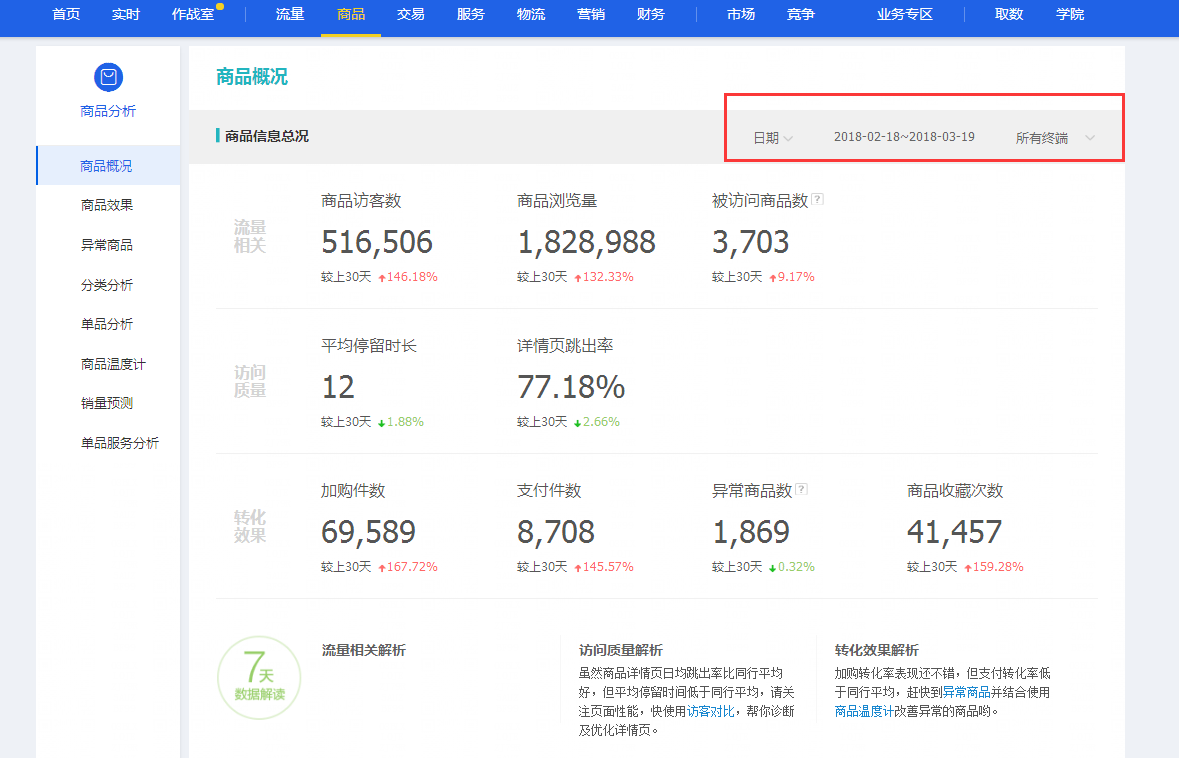Image resolution: width=1179 pixels, height=758 pixels.
Task: Go to 销量预测 in the sidebar
Action: pyautogui.click(x=107, y=403)
